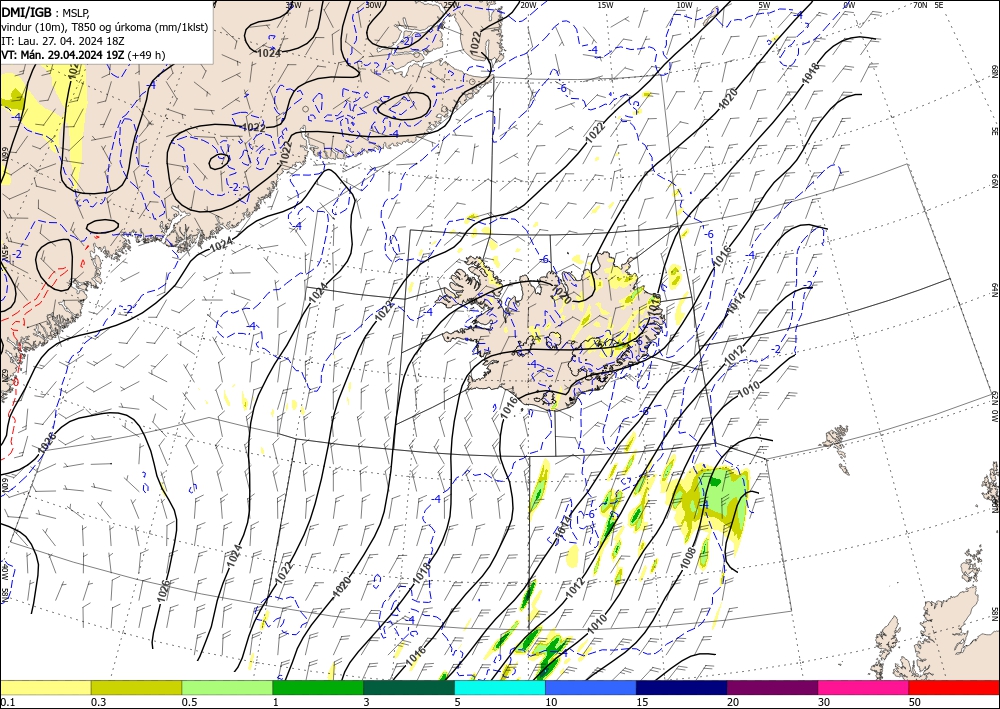
Task: Click the "35W" longitude label
Action: pyautogui.click(x=293, y=4)
